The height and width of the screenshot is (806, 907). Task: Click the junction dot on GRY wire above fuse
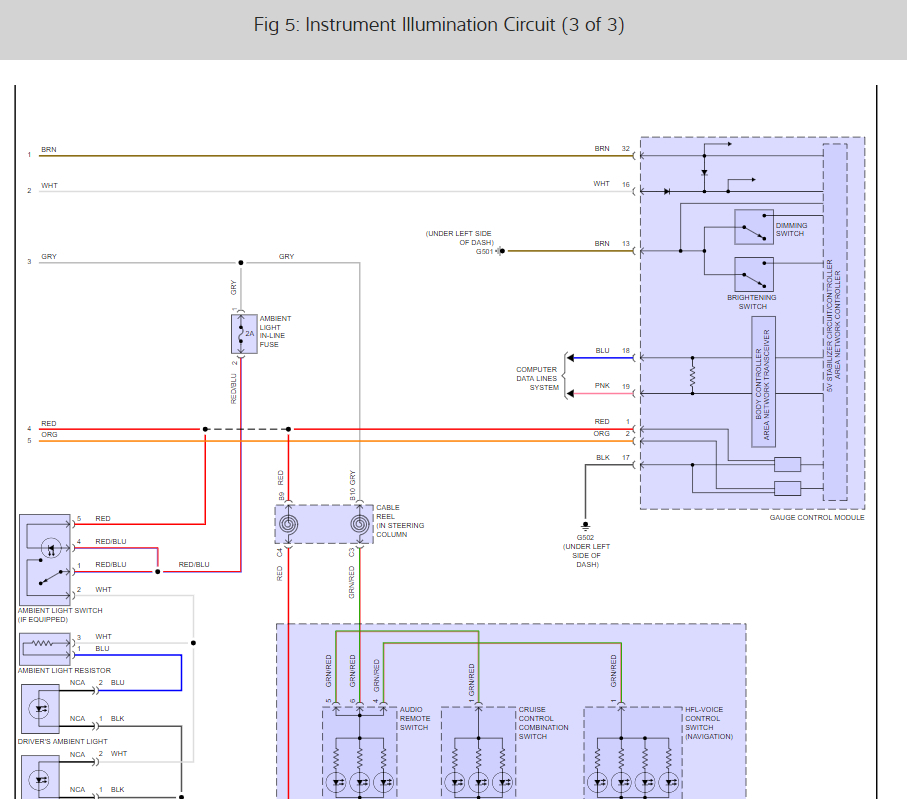[241, 263]
